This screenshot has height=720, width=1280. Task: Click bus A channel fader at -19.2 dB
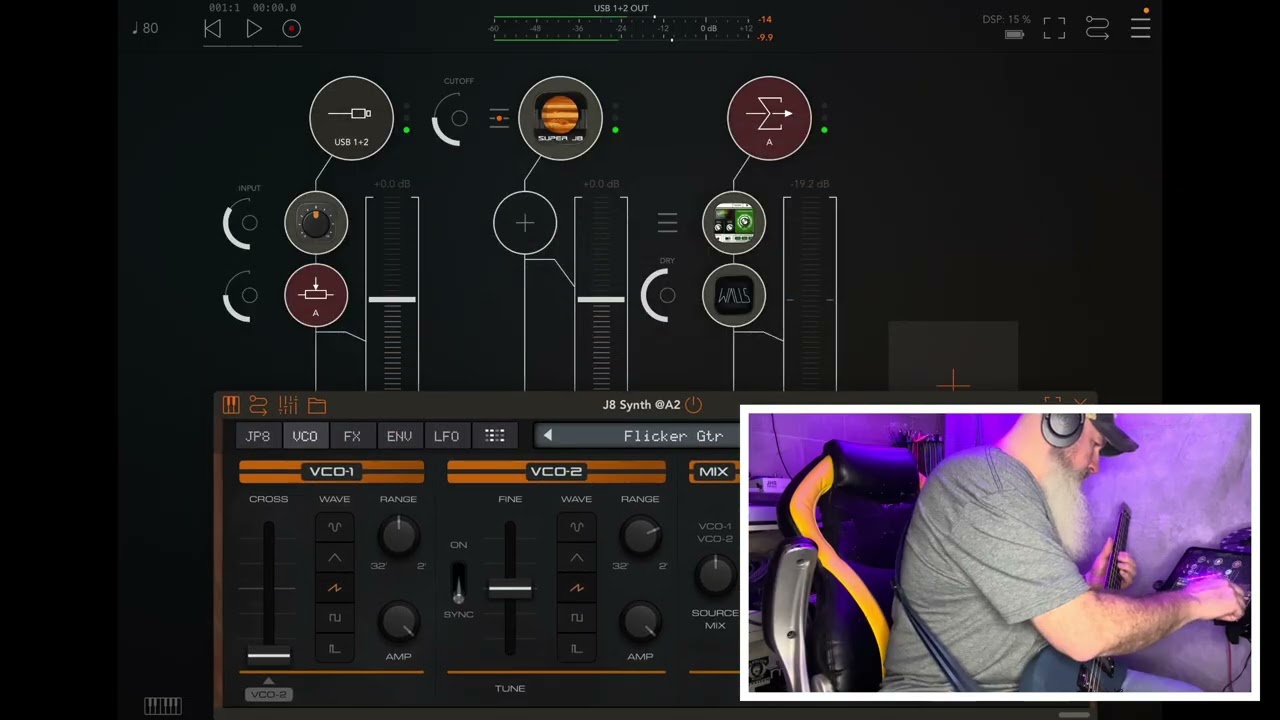click(x=810, y=299)
